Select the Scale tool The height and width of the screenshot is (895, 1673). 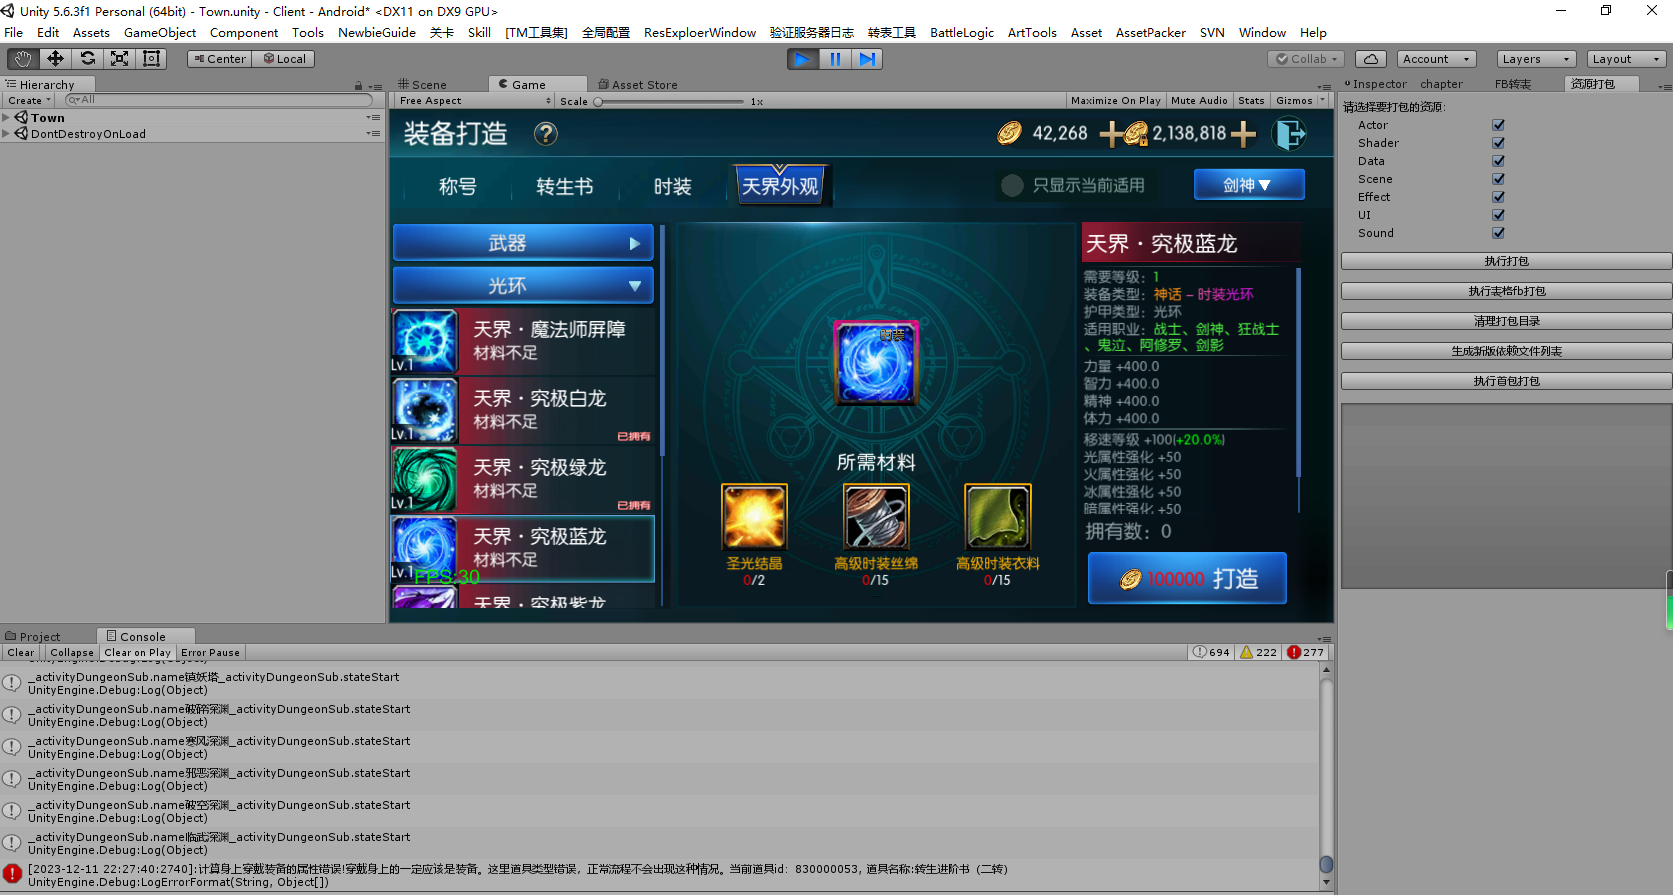pyautogui.click(x=119, y=59)
